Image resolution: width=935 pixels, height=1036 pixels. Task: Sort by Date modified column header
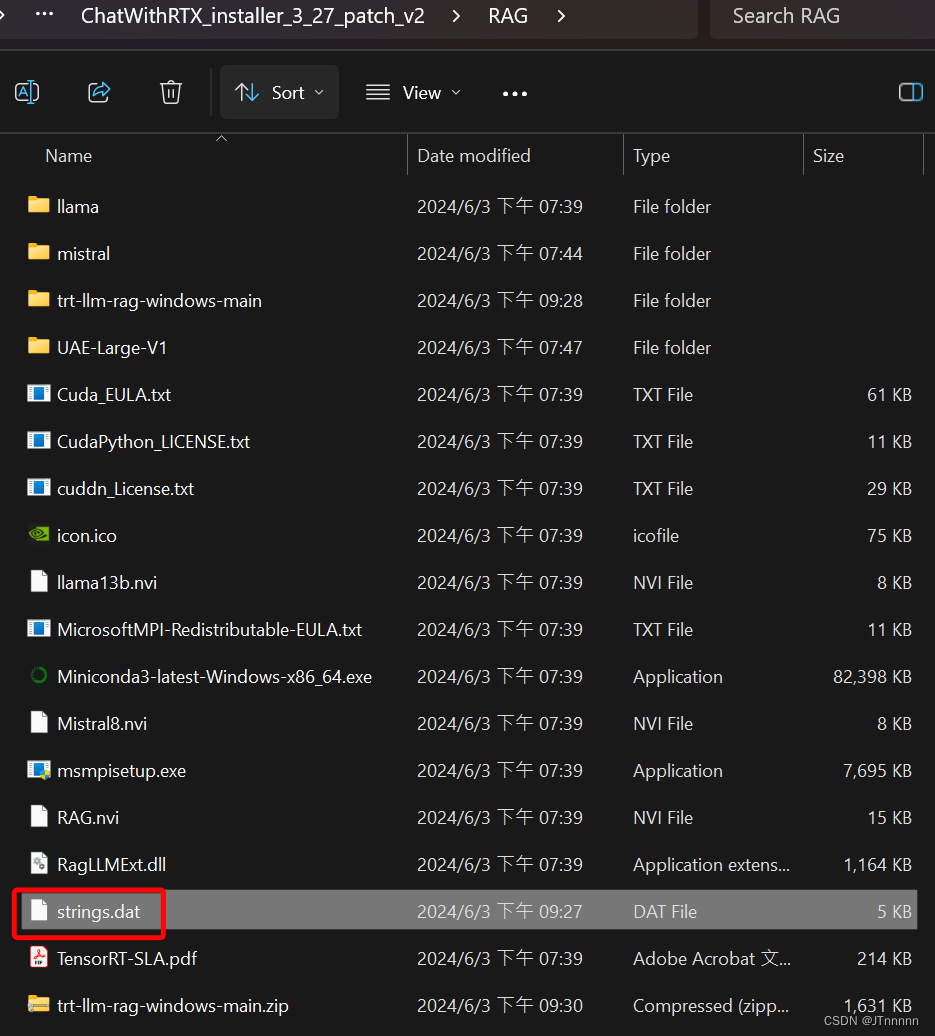tap(474, 156)
